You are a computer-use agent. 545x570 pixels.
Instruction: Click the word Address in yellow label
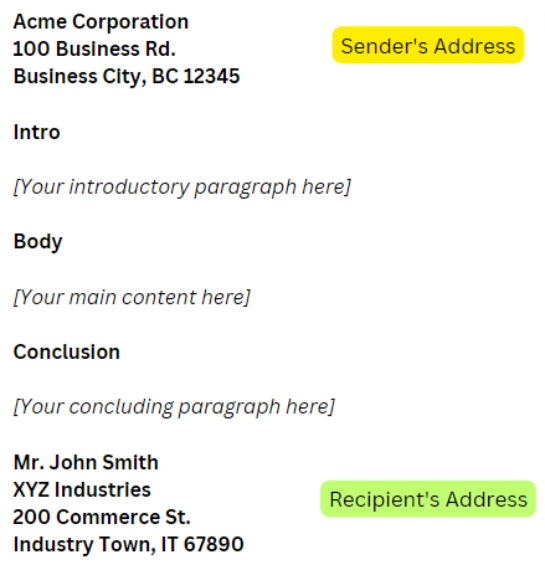[x=475, y=46]
